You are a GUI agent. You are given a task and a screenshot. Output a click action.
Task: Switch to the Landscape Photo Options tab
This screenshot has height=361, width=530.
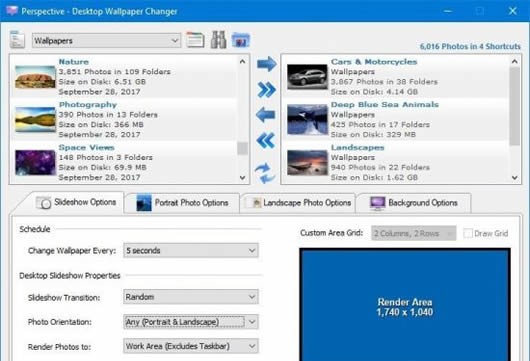pos(298,203)
